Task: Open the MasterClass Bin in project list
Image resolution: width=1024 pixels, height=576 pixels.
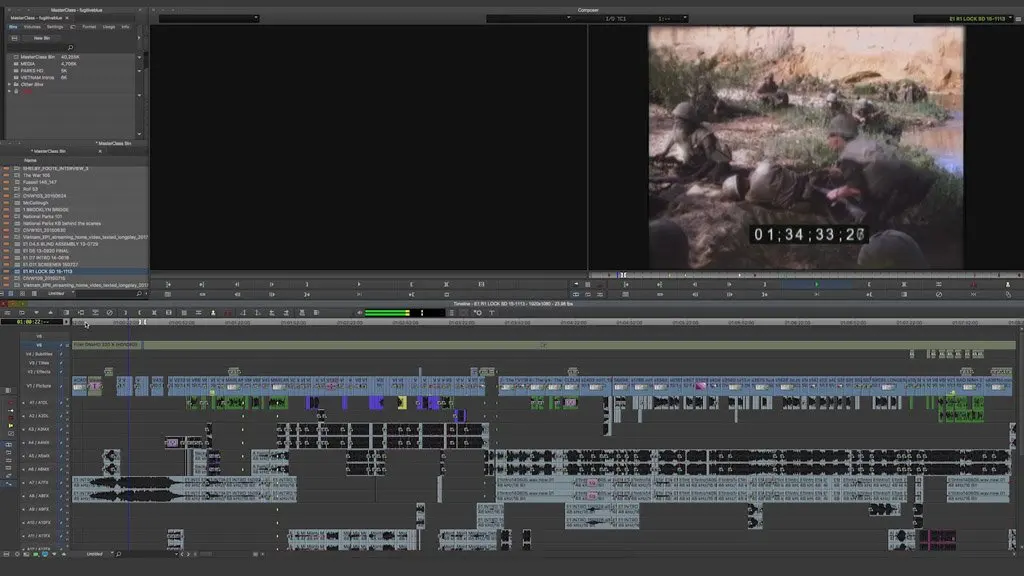Action: tap(36, 57)
